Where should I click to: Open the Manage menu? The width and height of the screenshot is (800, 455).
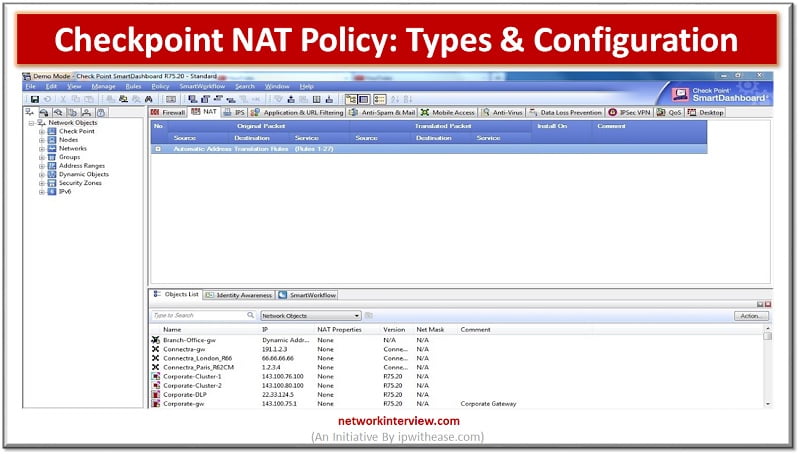[104, 86]
